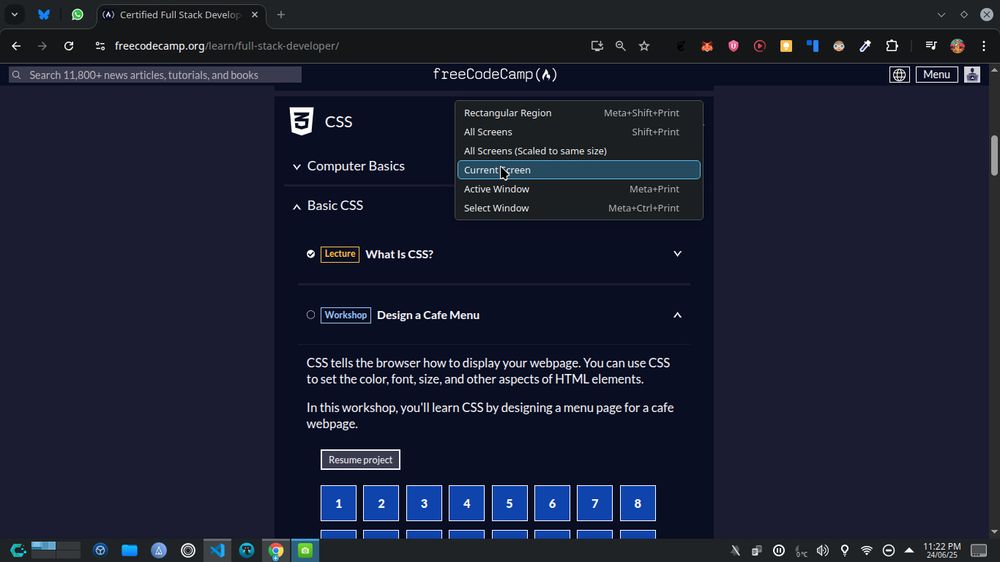Click the Resume project button
The height and width of the screenshot is (562, 1000).
click(x=360, y=460)
